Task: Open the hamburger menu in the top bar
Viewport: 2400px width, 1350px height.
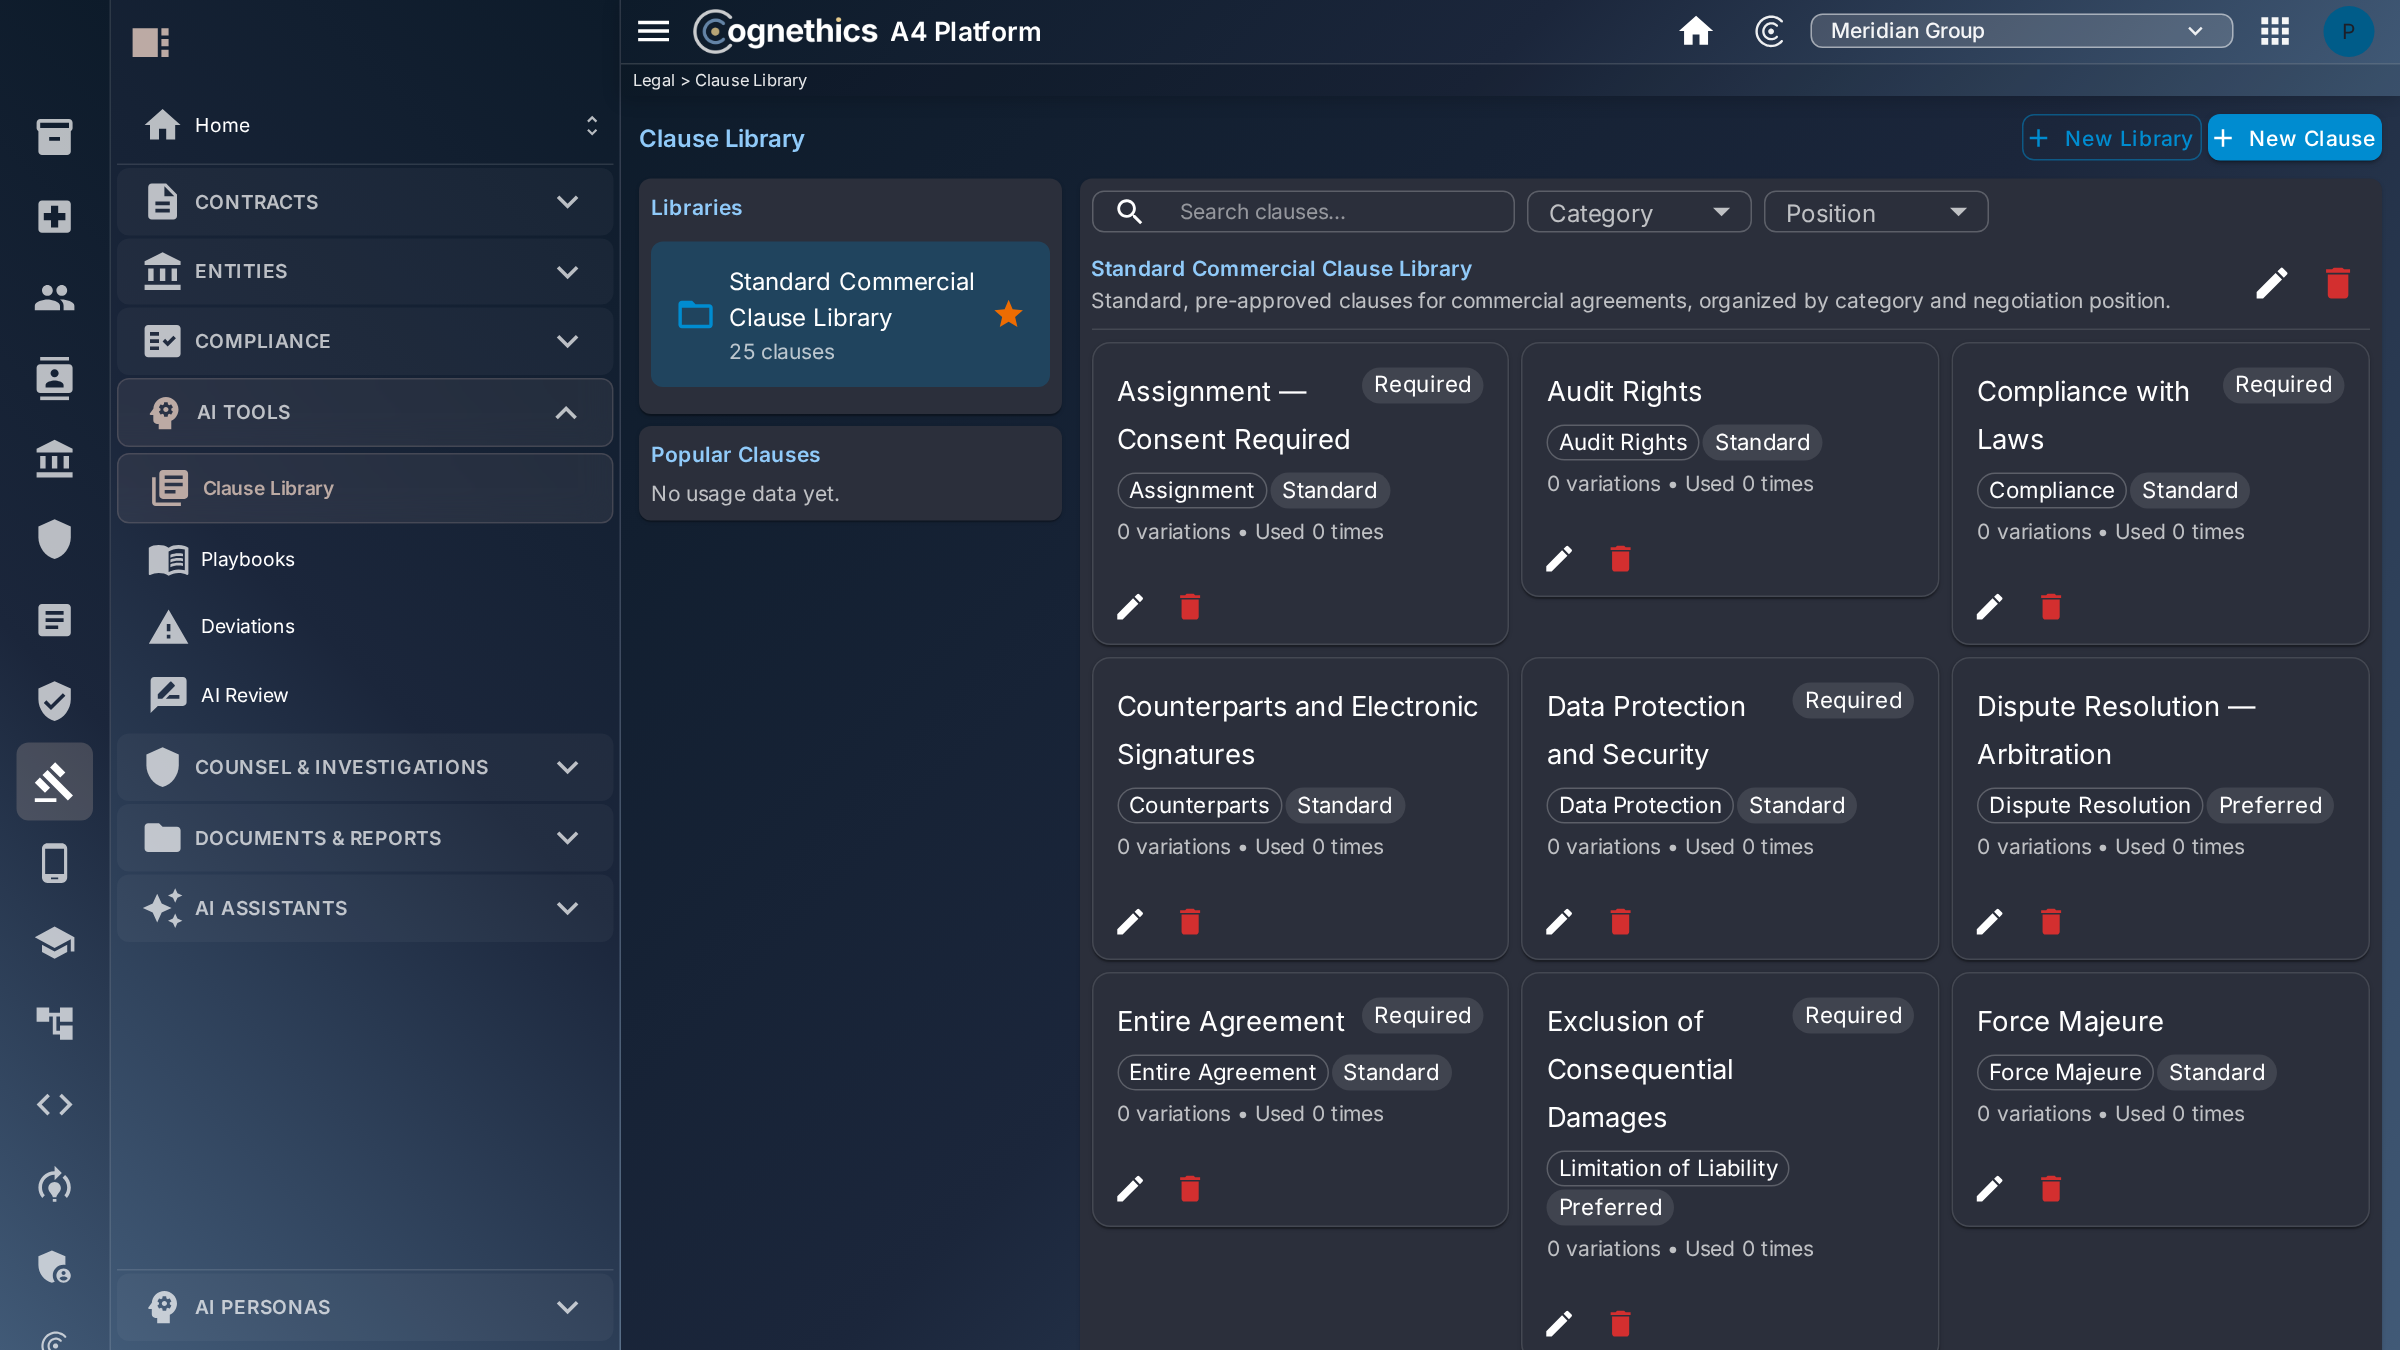Action: [x=653, y=31]
